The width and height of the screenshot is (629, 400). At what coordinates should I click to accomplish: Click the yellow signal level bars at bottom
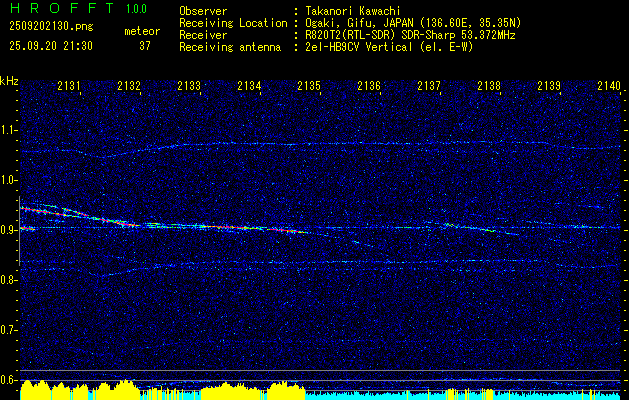pyautogui.click(x=162, y=390)
